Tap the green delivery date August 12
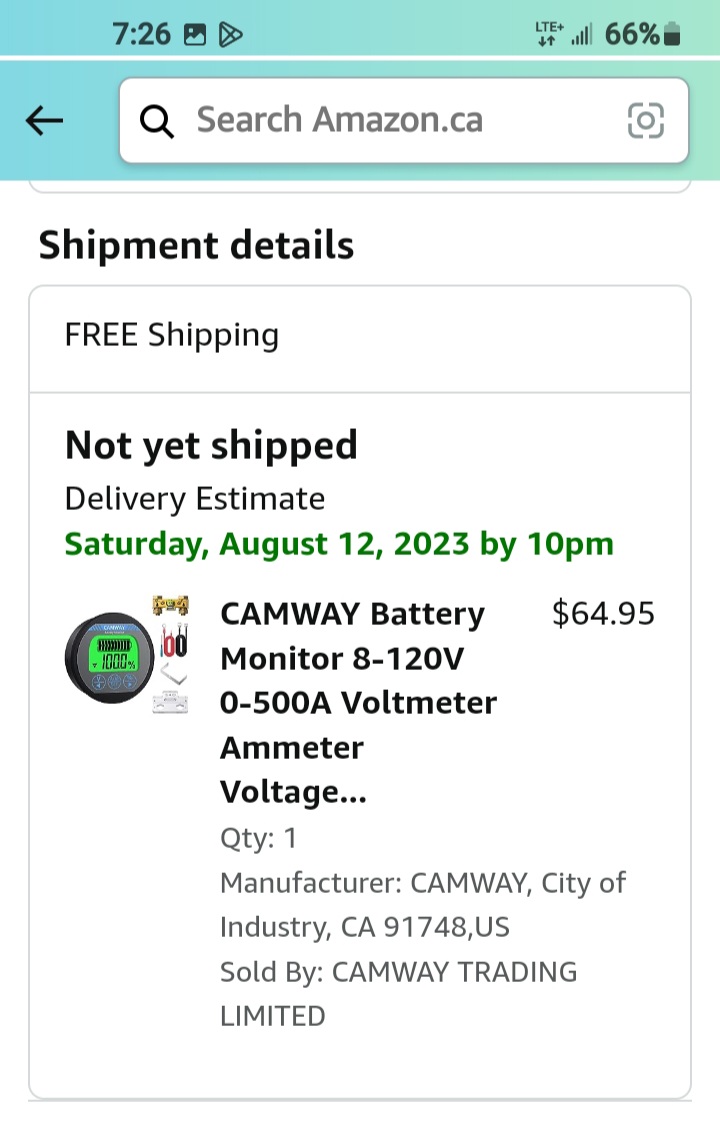 tap(339, 544)
